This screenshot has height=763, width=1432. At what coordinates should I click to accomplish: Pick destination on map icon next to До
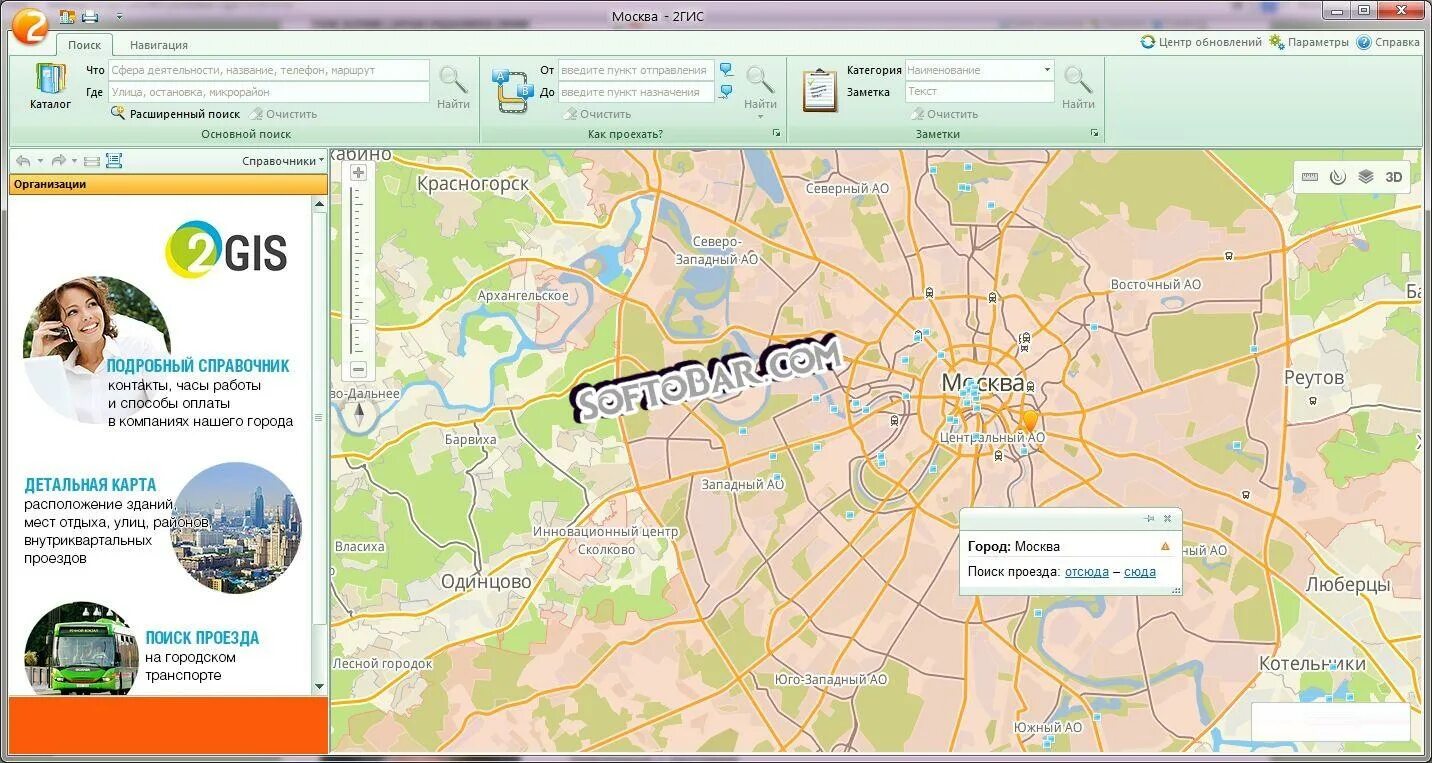[x=726, y=92]
